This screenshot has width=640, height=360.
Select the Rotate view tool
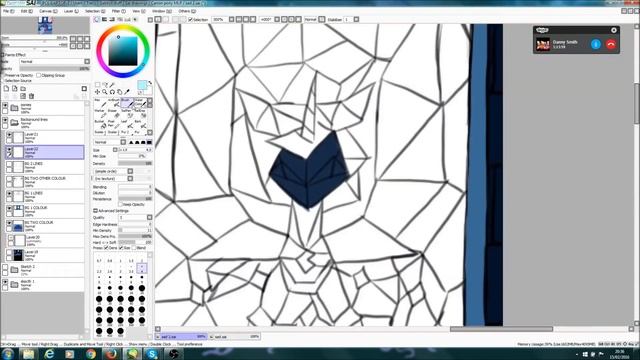[x=112, y=92]
